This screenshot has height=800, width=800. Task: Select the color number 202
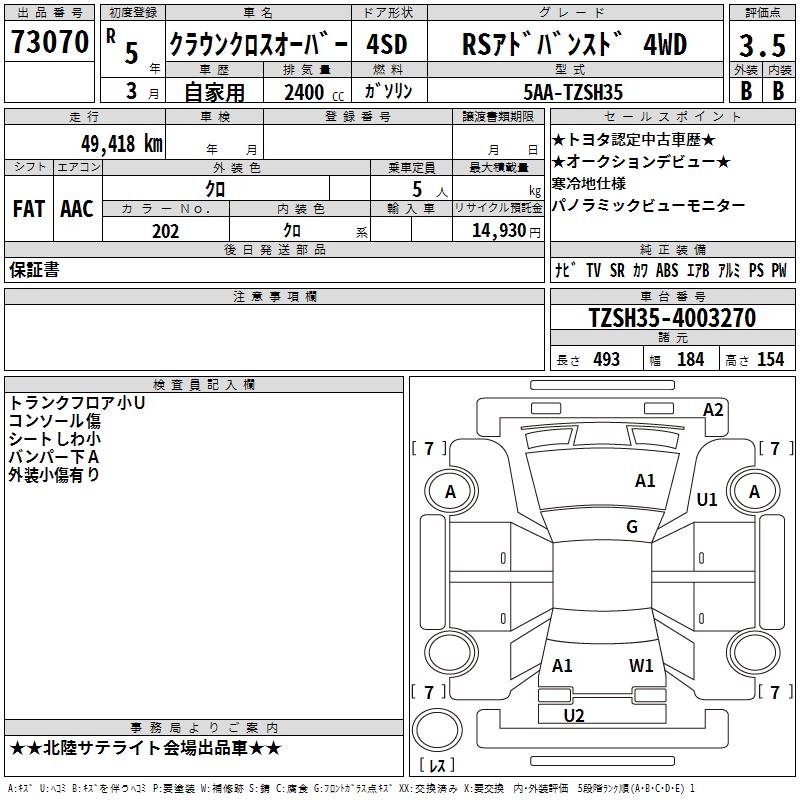coord(165,231)
